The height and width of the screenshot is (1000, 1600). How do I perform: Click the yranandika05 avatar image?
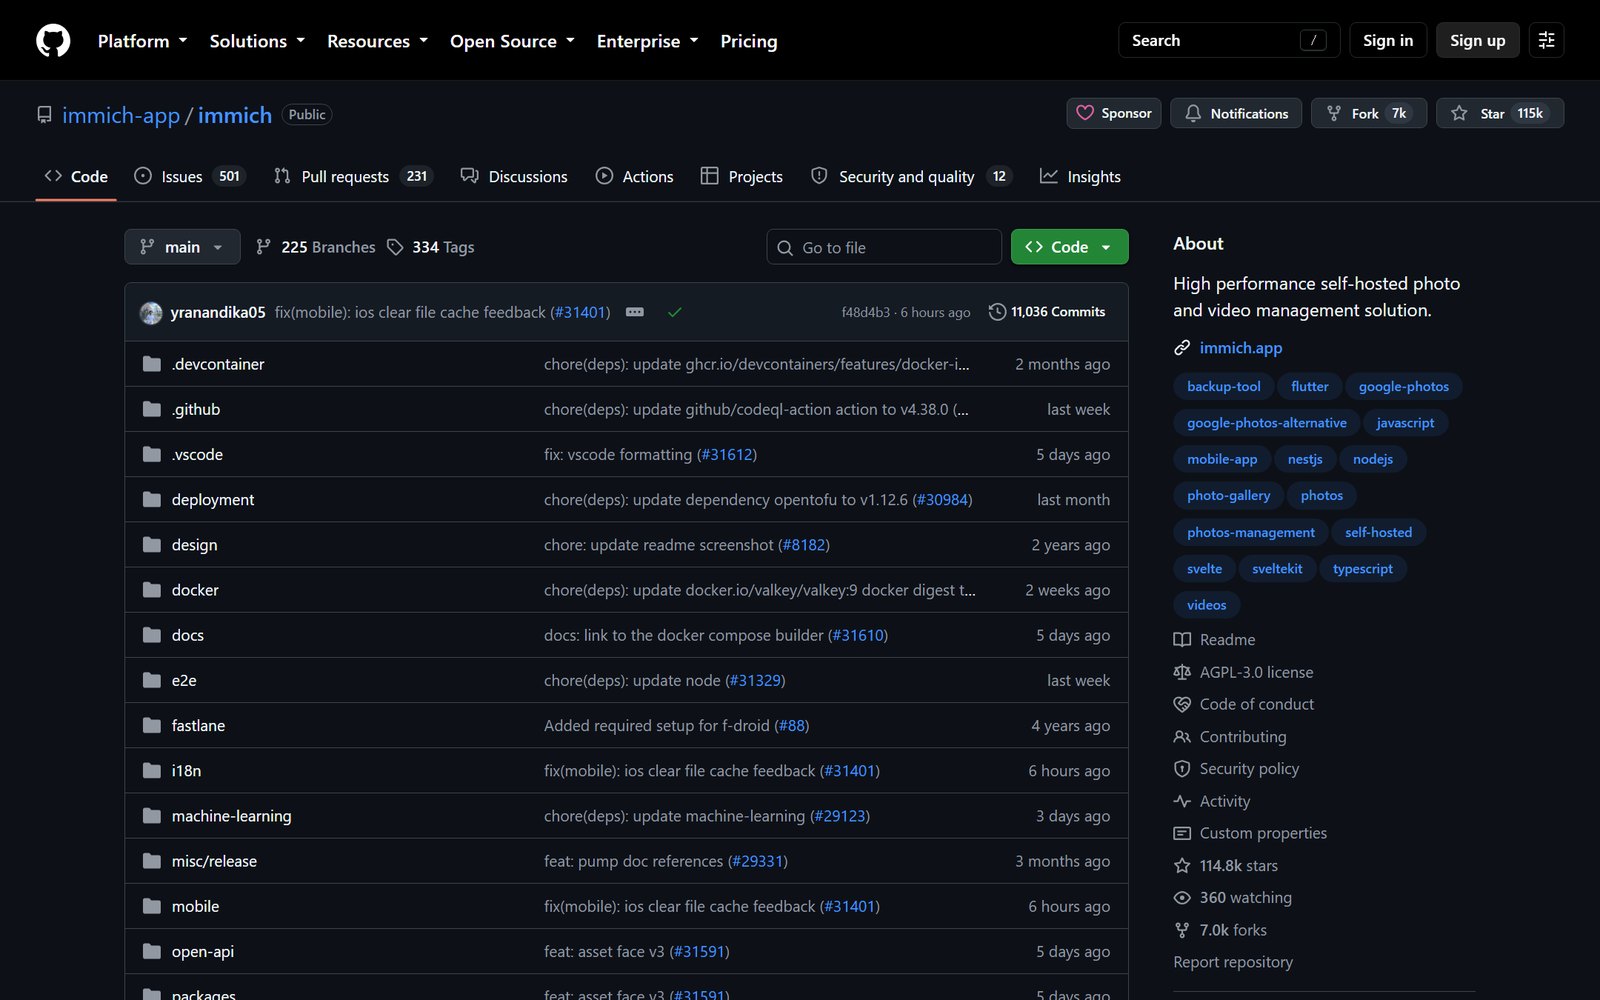point(151,313)
